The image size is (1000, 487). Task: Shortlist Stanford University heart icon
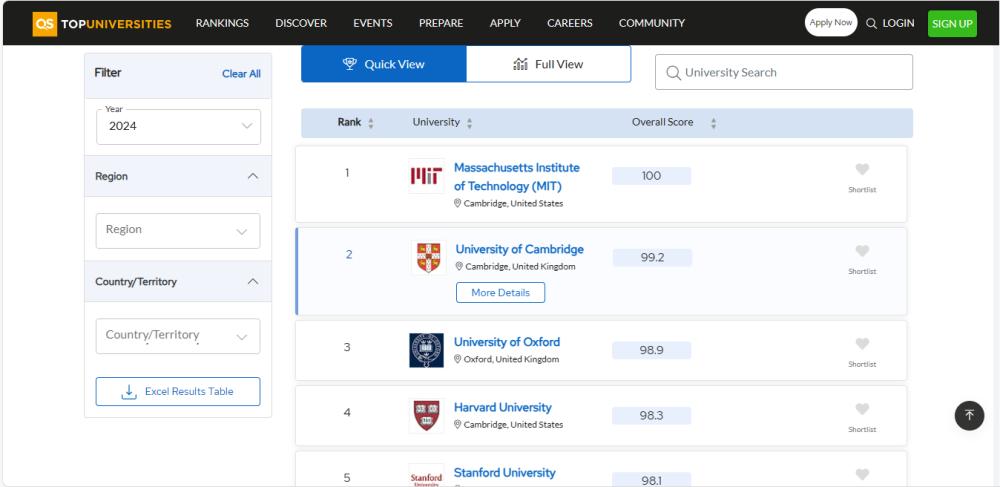(x=862, y=474)
